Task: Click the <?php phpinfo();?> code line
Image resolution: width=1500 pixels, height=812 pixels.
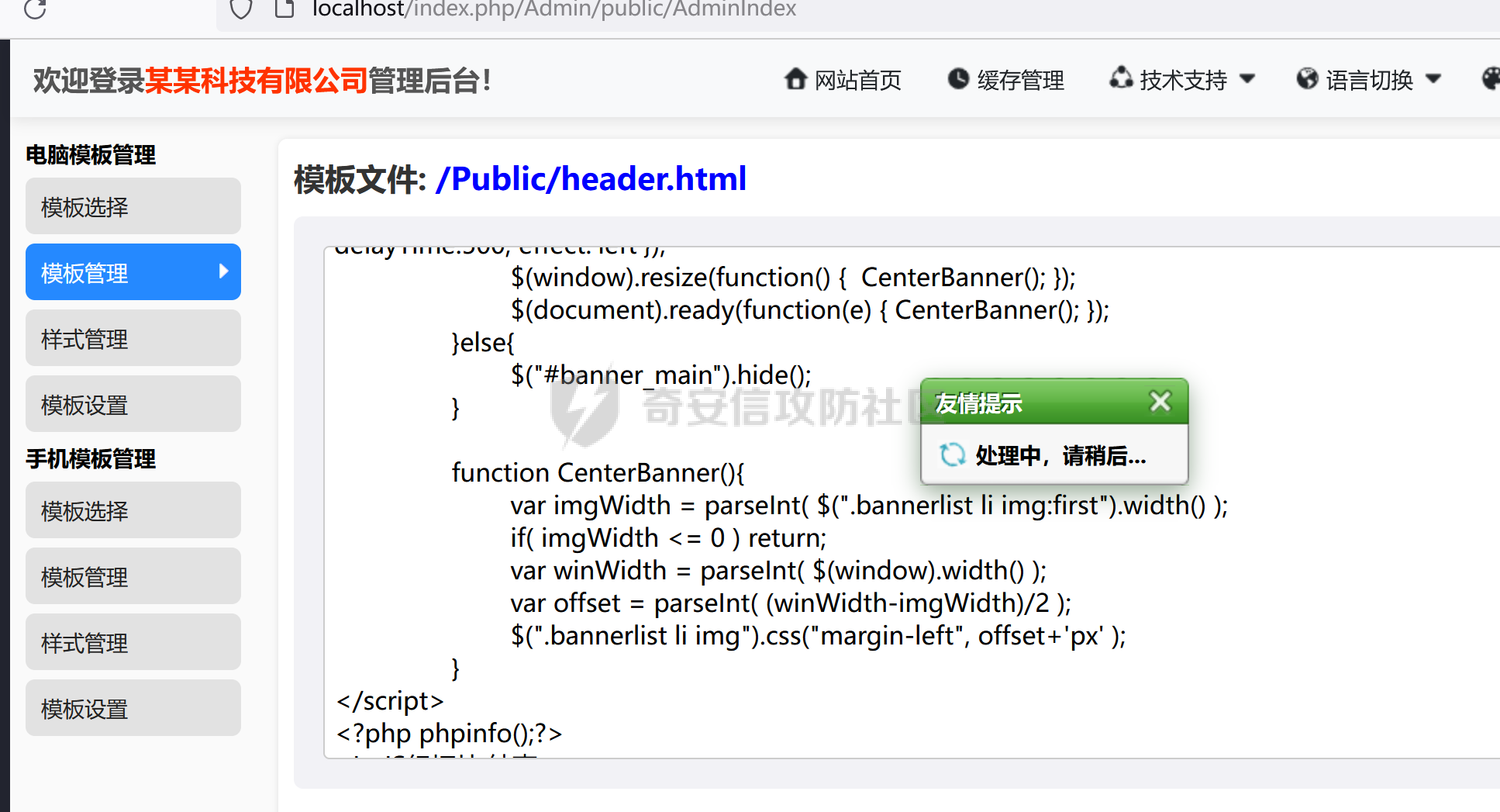Action: click(x=450, y=733)
